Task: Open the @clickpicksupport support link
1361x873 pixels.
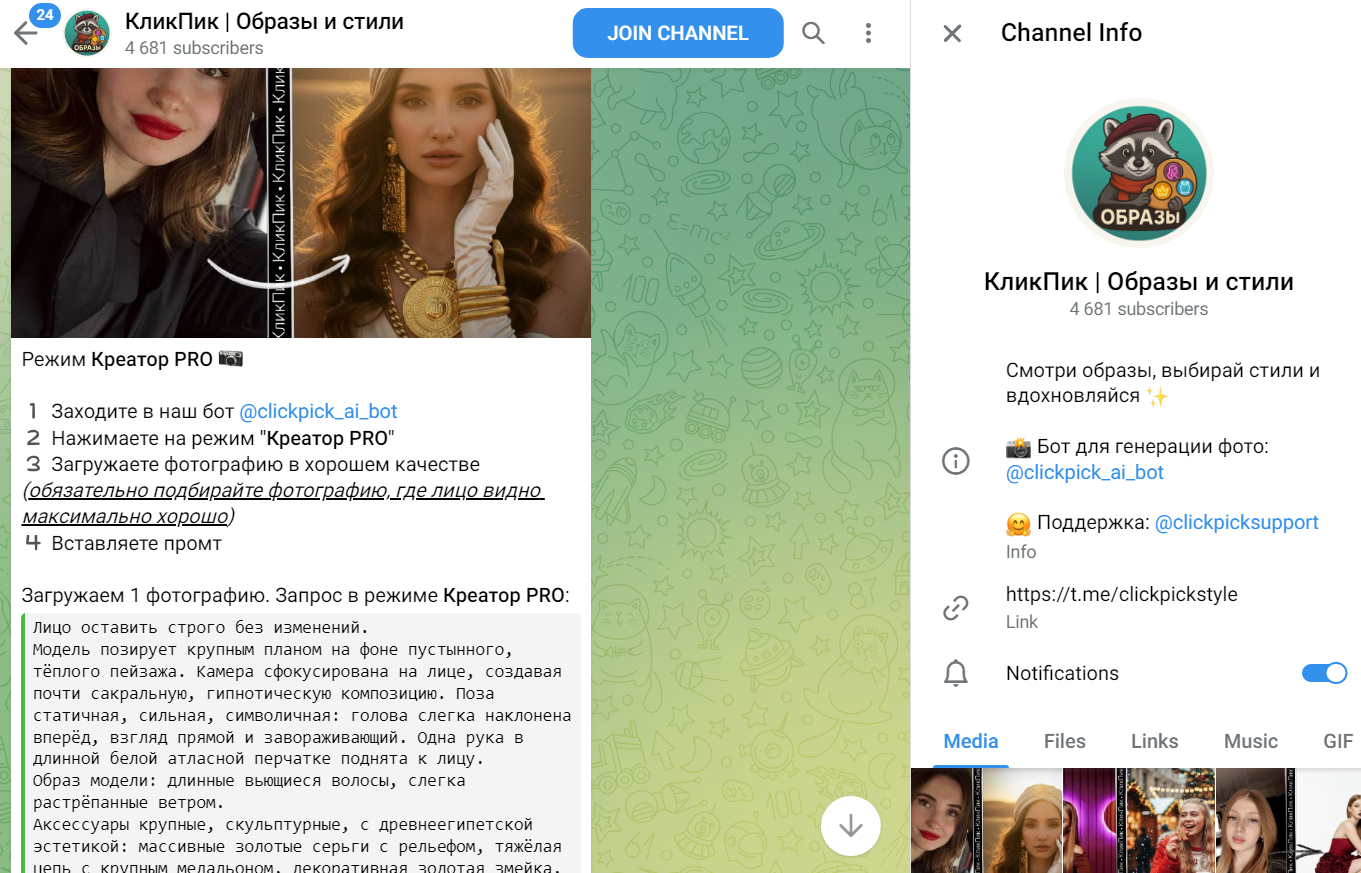Action: (x=1236, y=522)
